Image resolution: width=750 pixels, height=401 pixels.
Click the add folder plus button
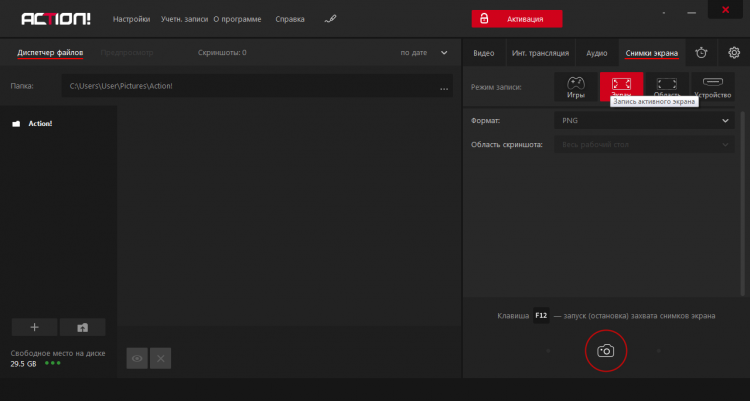coord(34,327)
